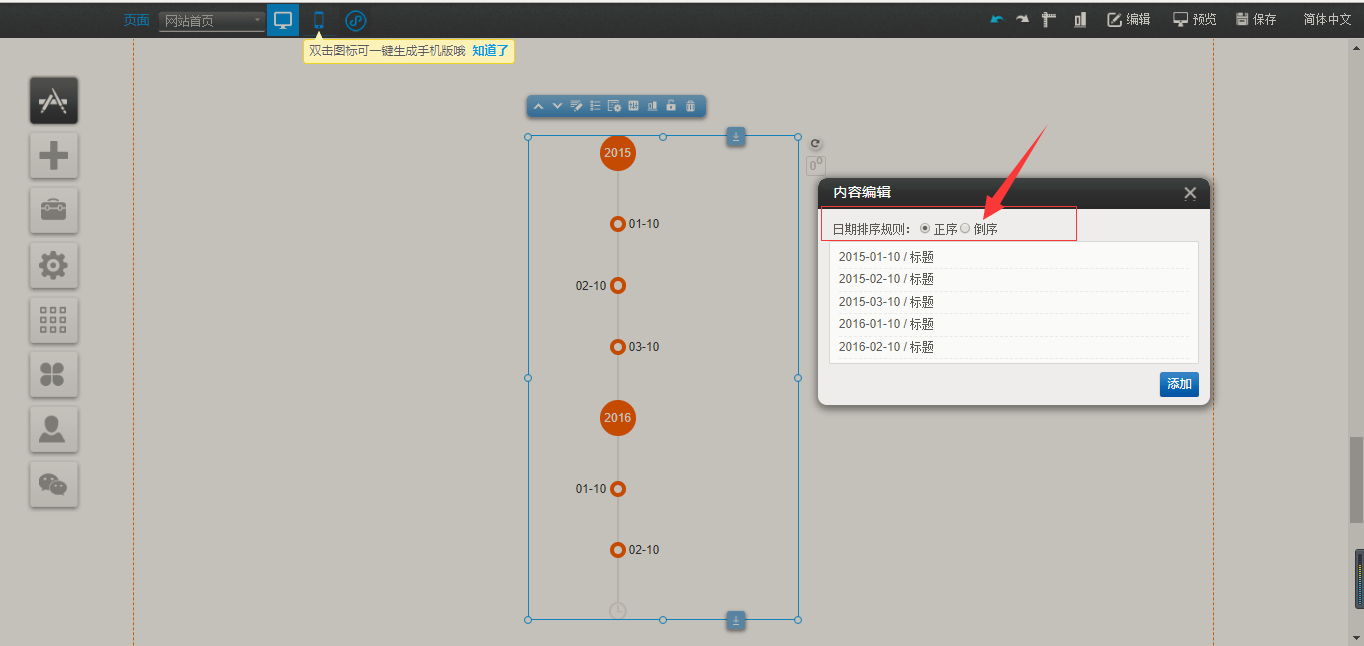
Task: Open the gear settings sidebar icon
Action: 53,265
